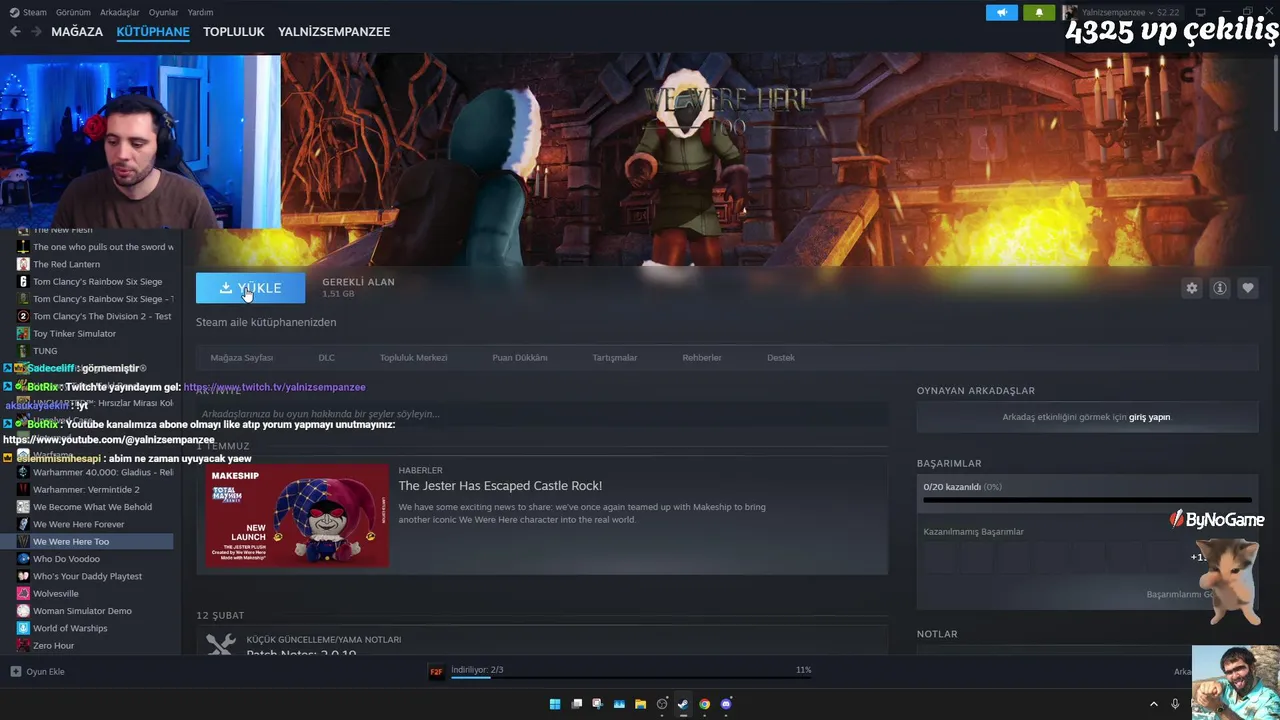The image size is (1280, 720).
Task: Go to the MAĞAZA tab
Action: pyautogui.click(x=77, y=32)
